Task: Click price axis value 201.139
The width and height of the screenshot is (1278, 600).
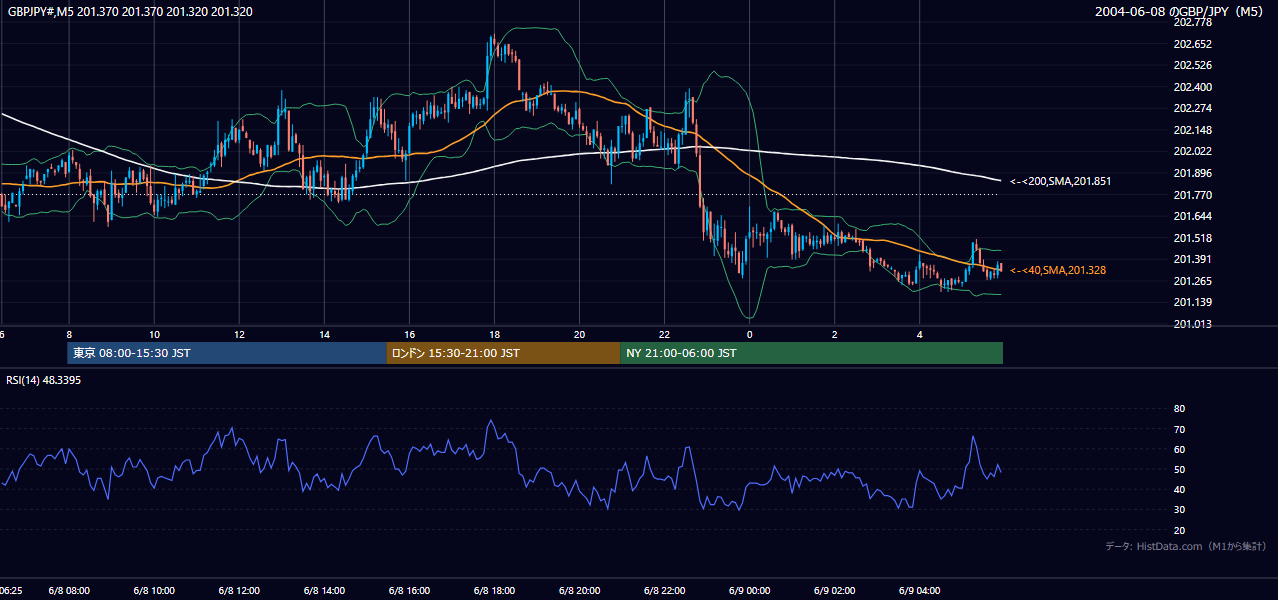Action: click(1192, 302)
